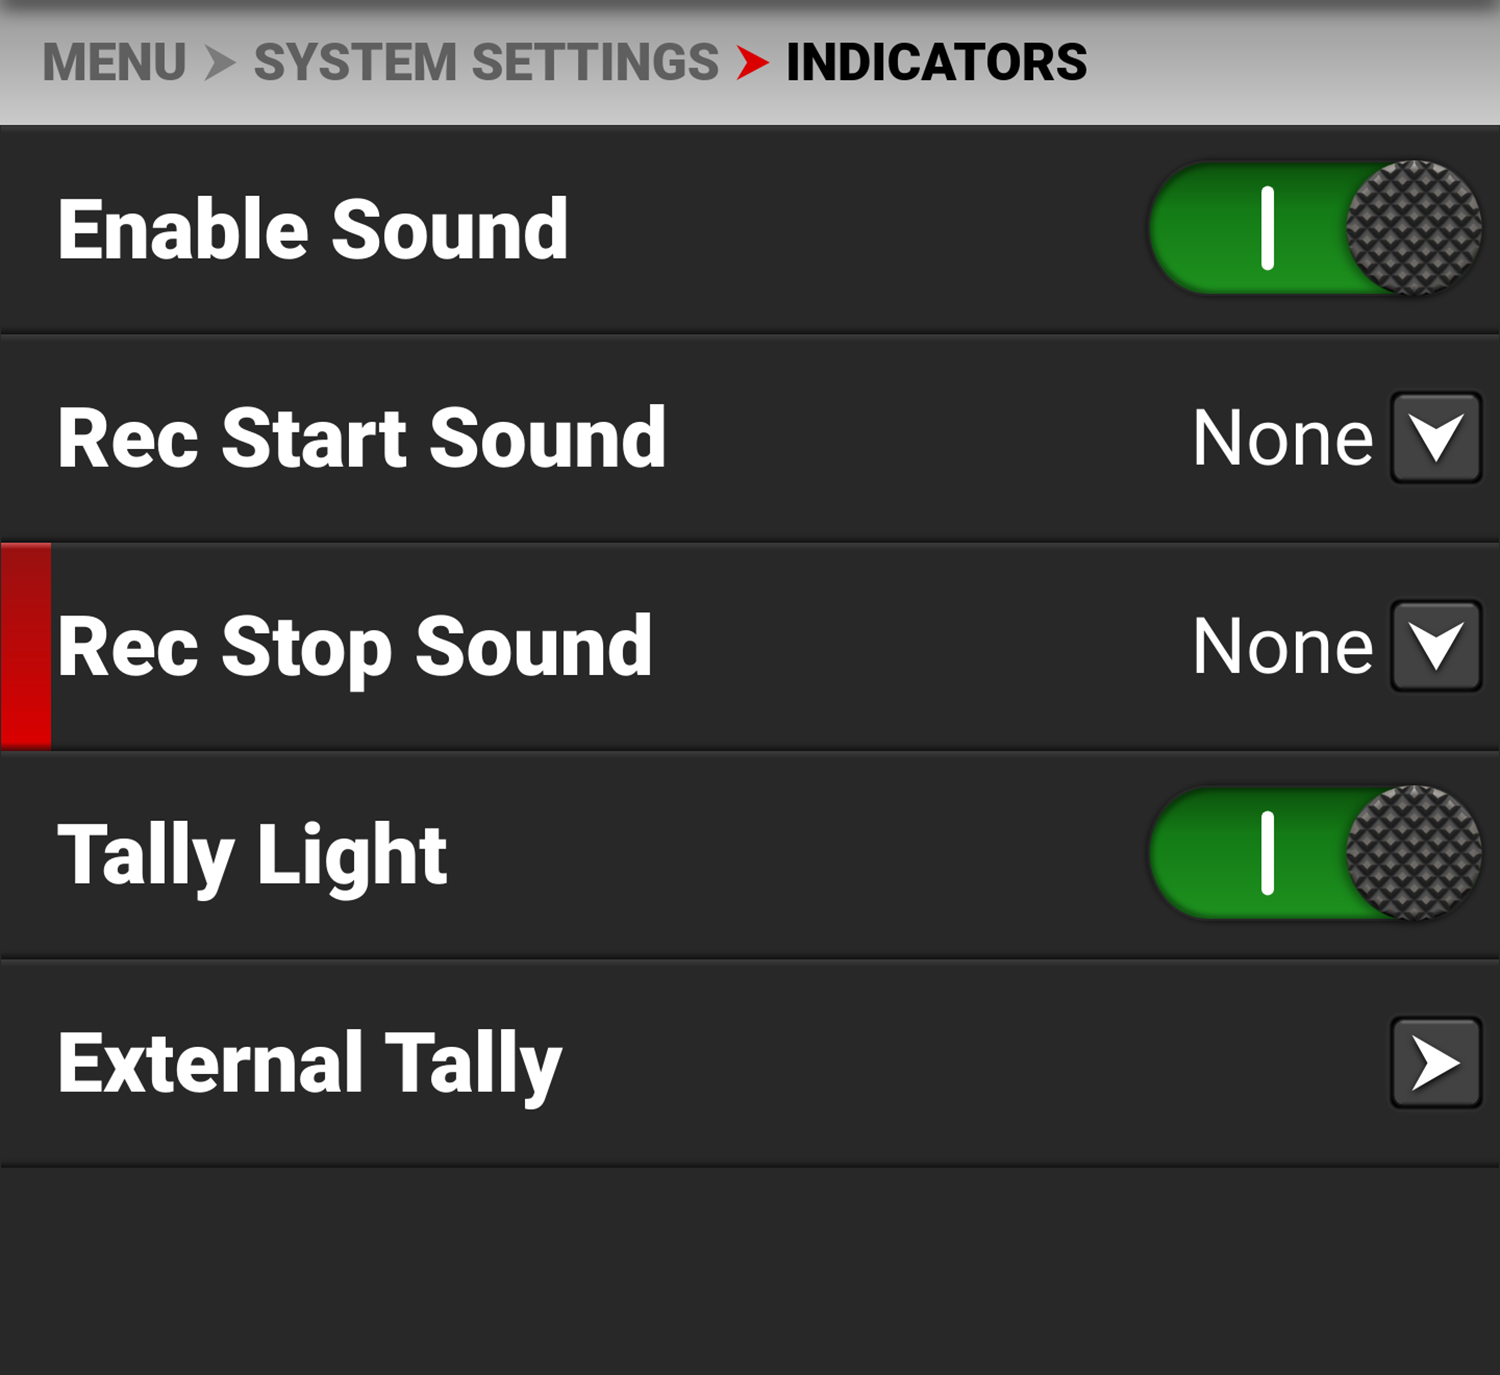The width and height of the screenshot is (1500, 1375).
Task: Expand the Rec Start Sound dropdown arrow
Action: 1435,438
